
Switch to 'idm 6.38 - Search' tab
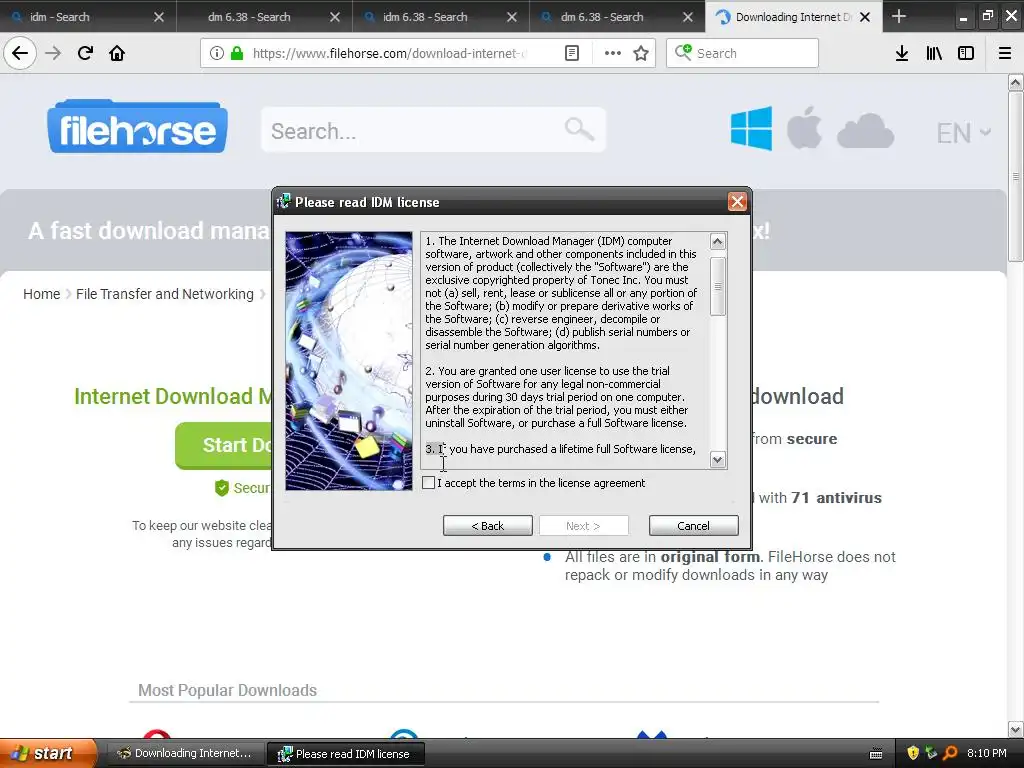pos(440,16)
